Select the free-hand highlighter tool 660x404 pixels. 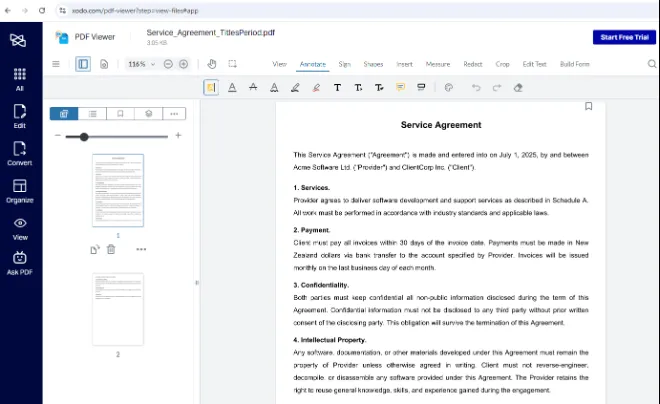point(316,88)
